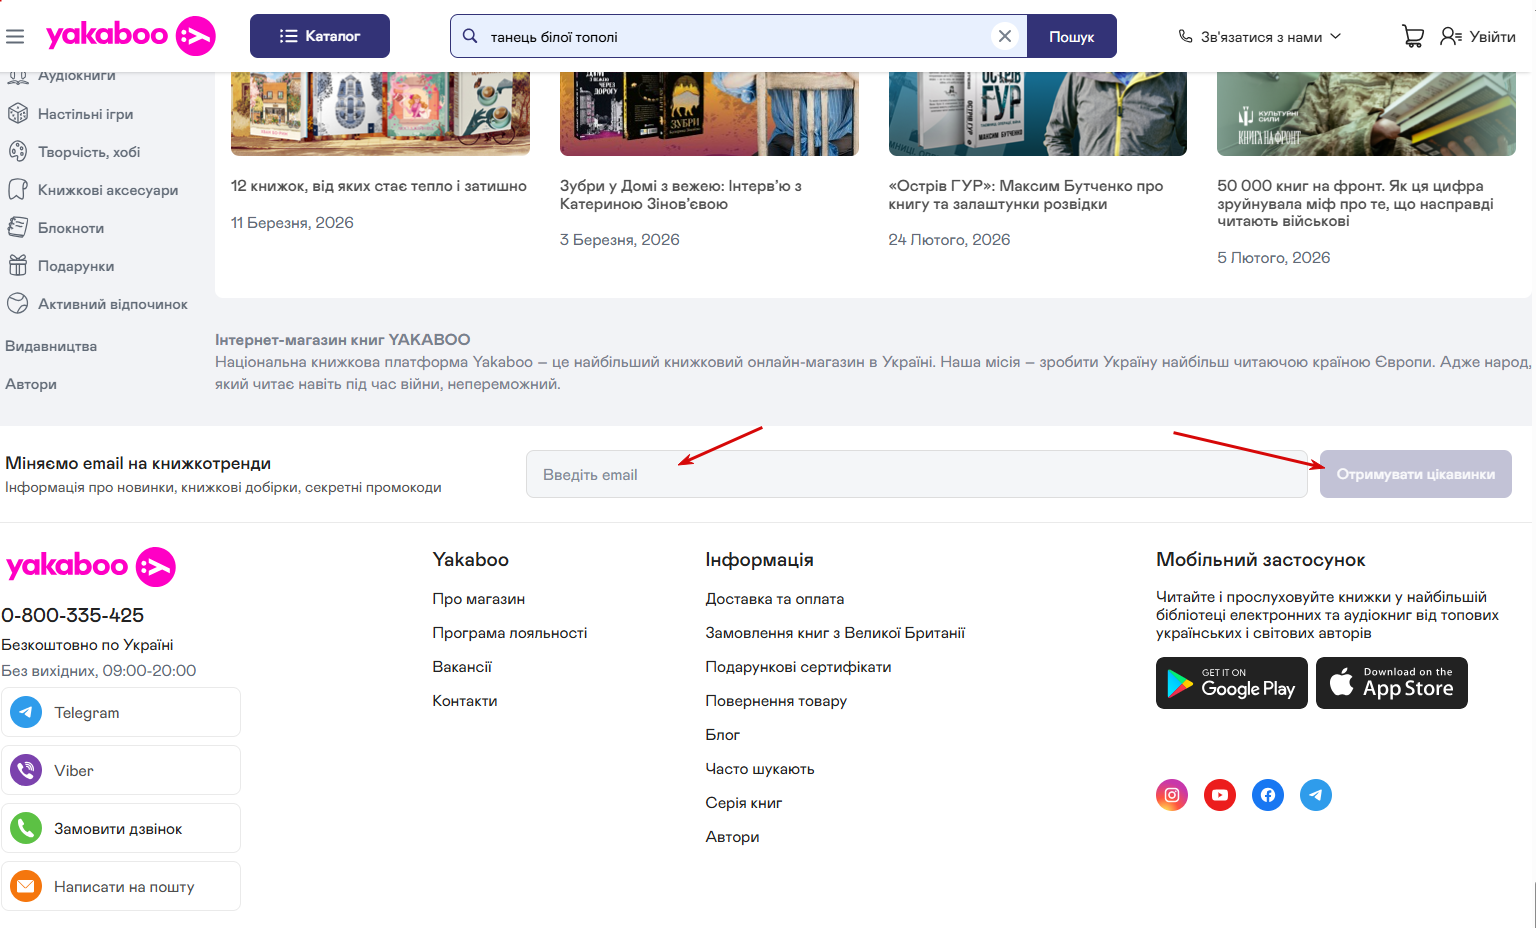Open Доставка та оплата link
Image resolution: width=1536 pixels, height=928 pixels.
[775, 599]
